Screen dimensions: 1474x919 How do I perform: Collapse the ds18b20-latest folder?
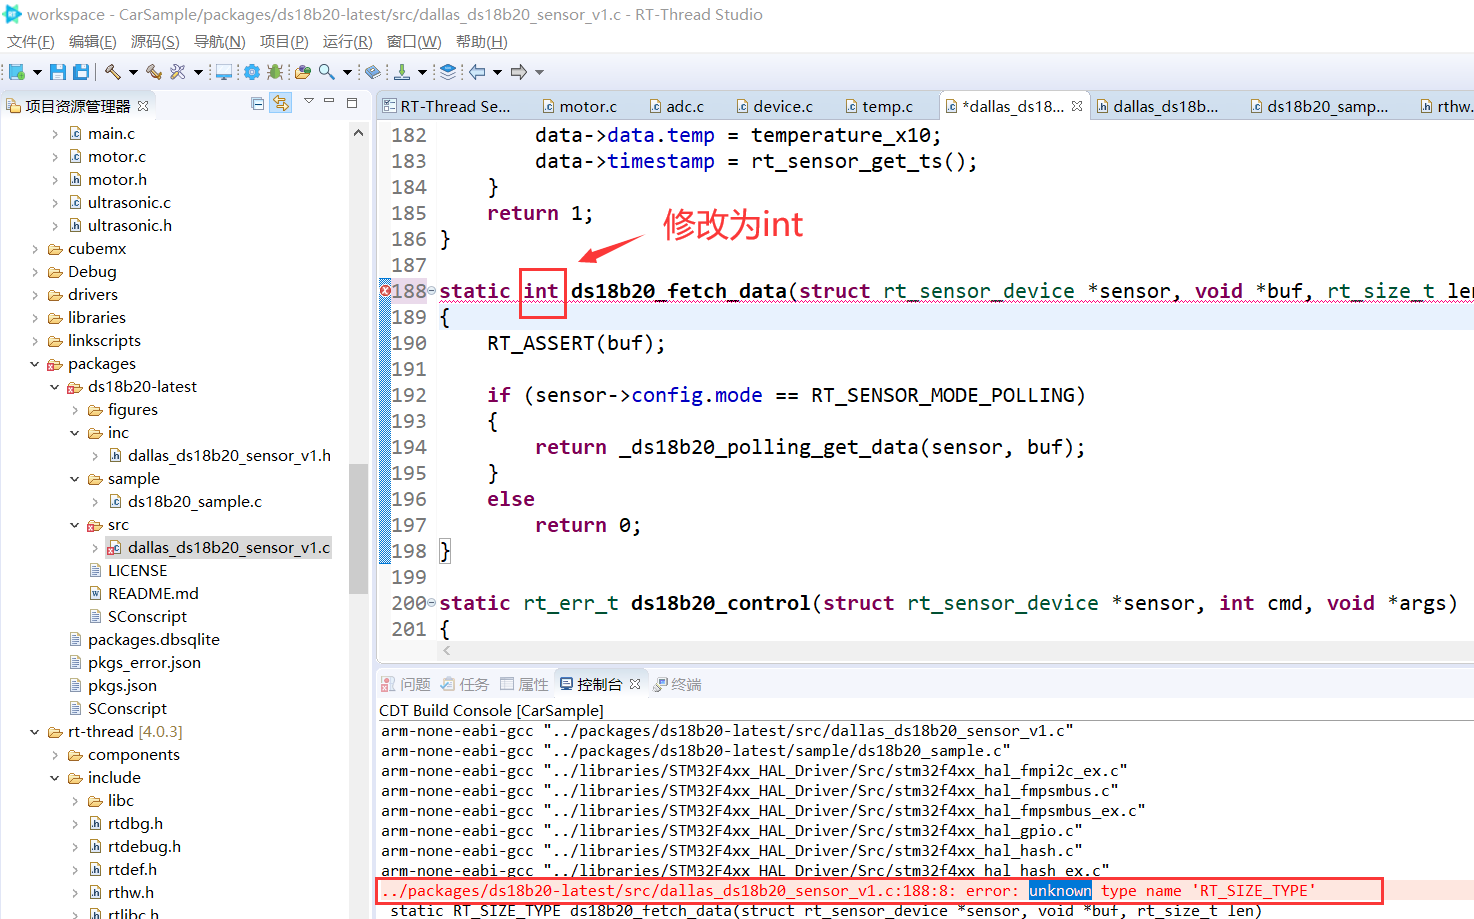(55, 387)
